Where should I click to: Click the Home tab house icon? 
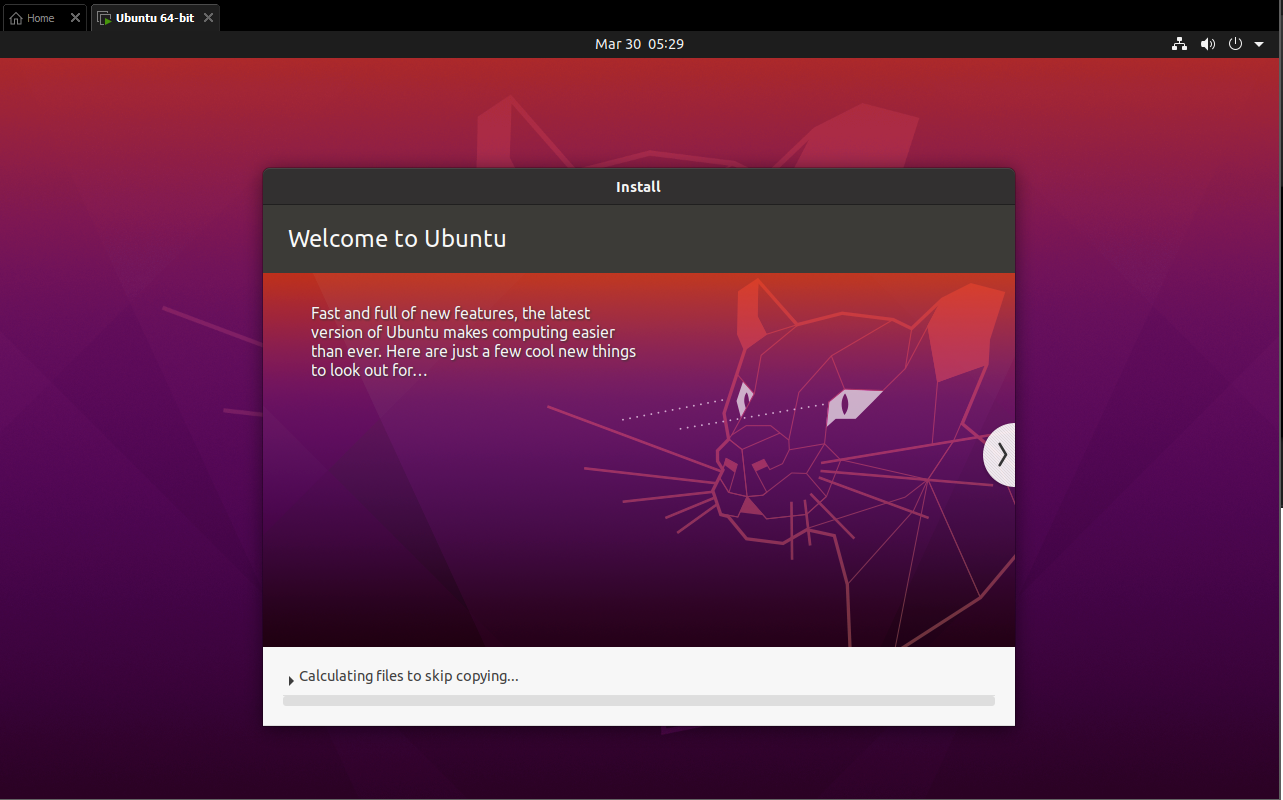click(16, 18)
